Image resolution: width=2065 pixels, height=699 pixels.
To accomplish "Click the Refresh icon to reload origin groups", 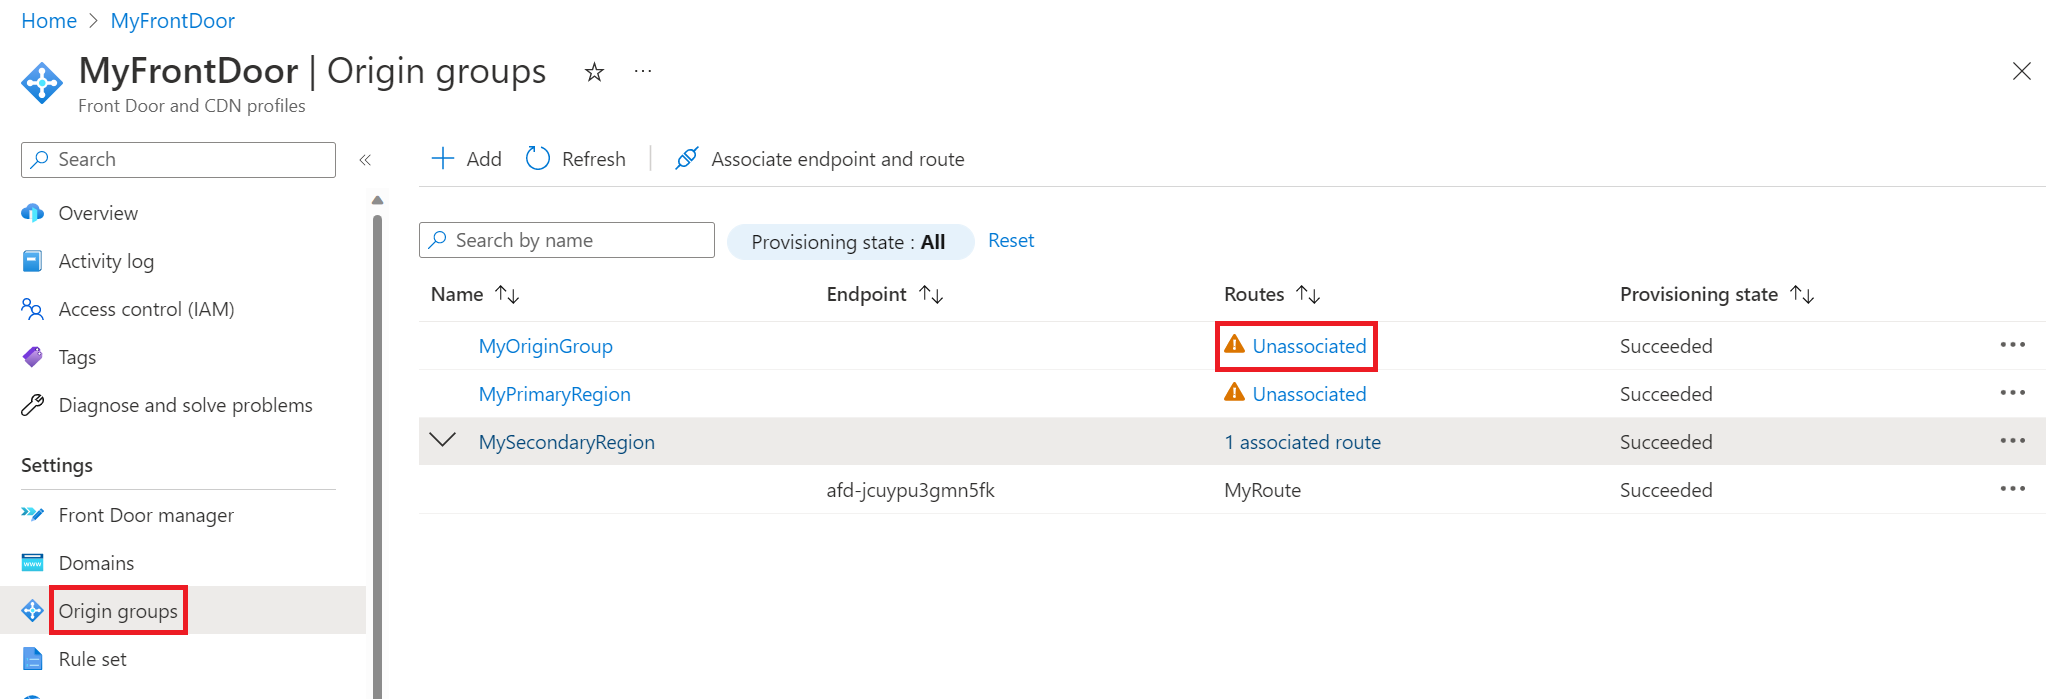I will [x=537, y=158].
